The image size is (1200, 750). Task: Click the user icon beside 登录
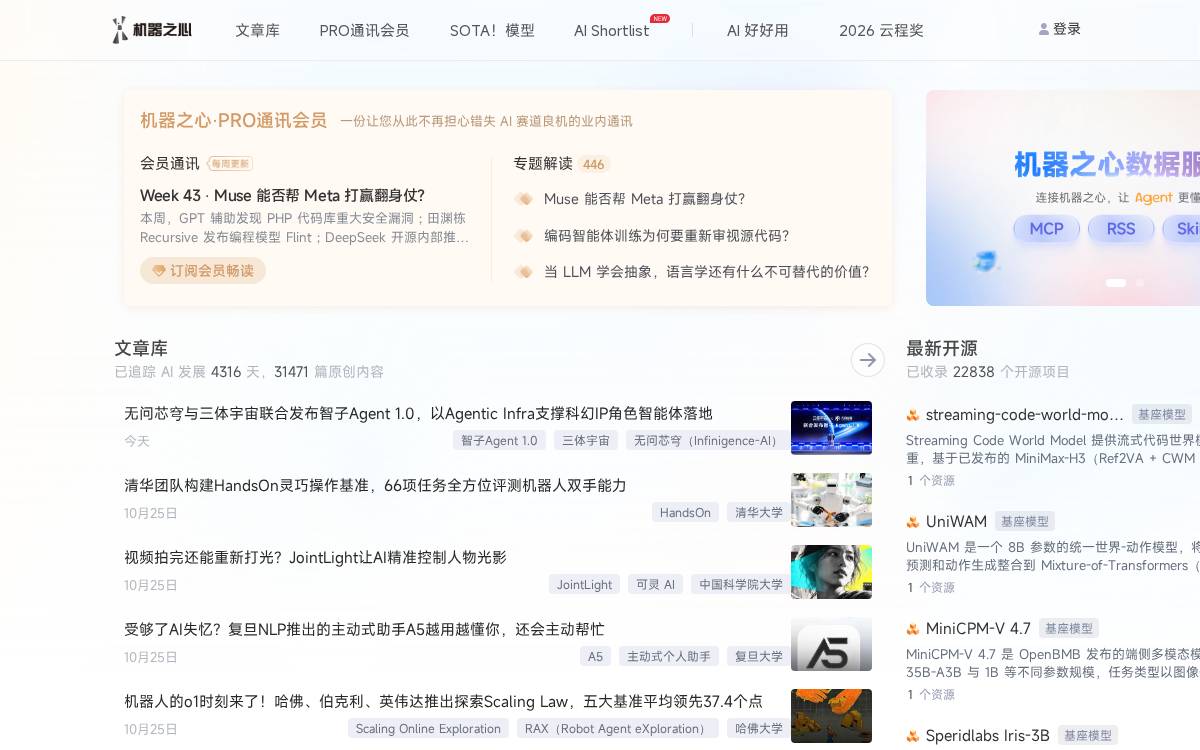tap(1044, 30)
